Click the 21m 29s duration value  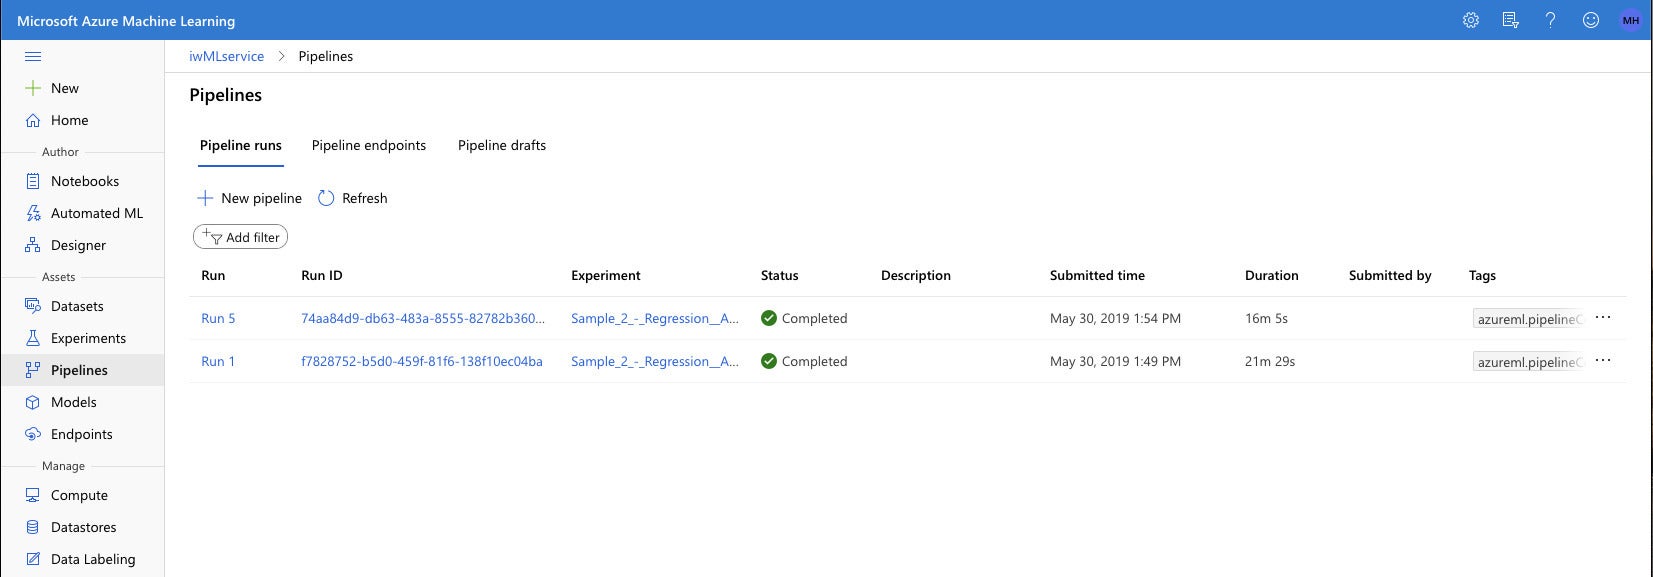[x=1270, y=361]
